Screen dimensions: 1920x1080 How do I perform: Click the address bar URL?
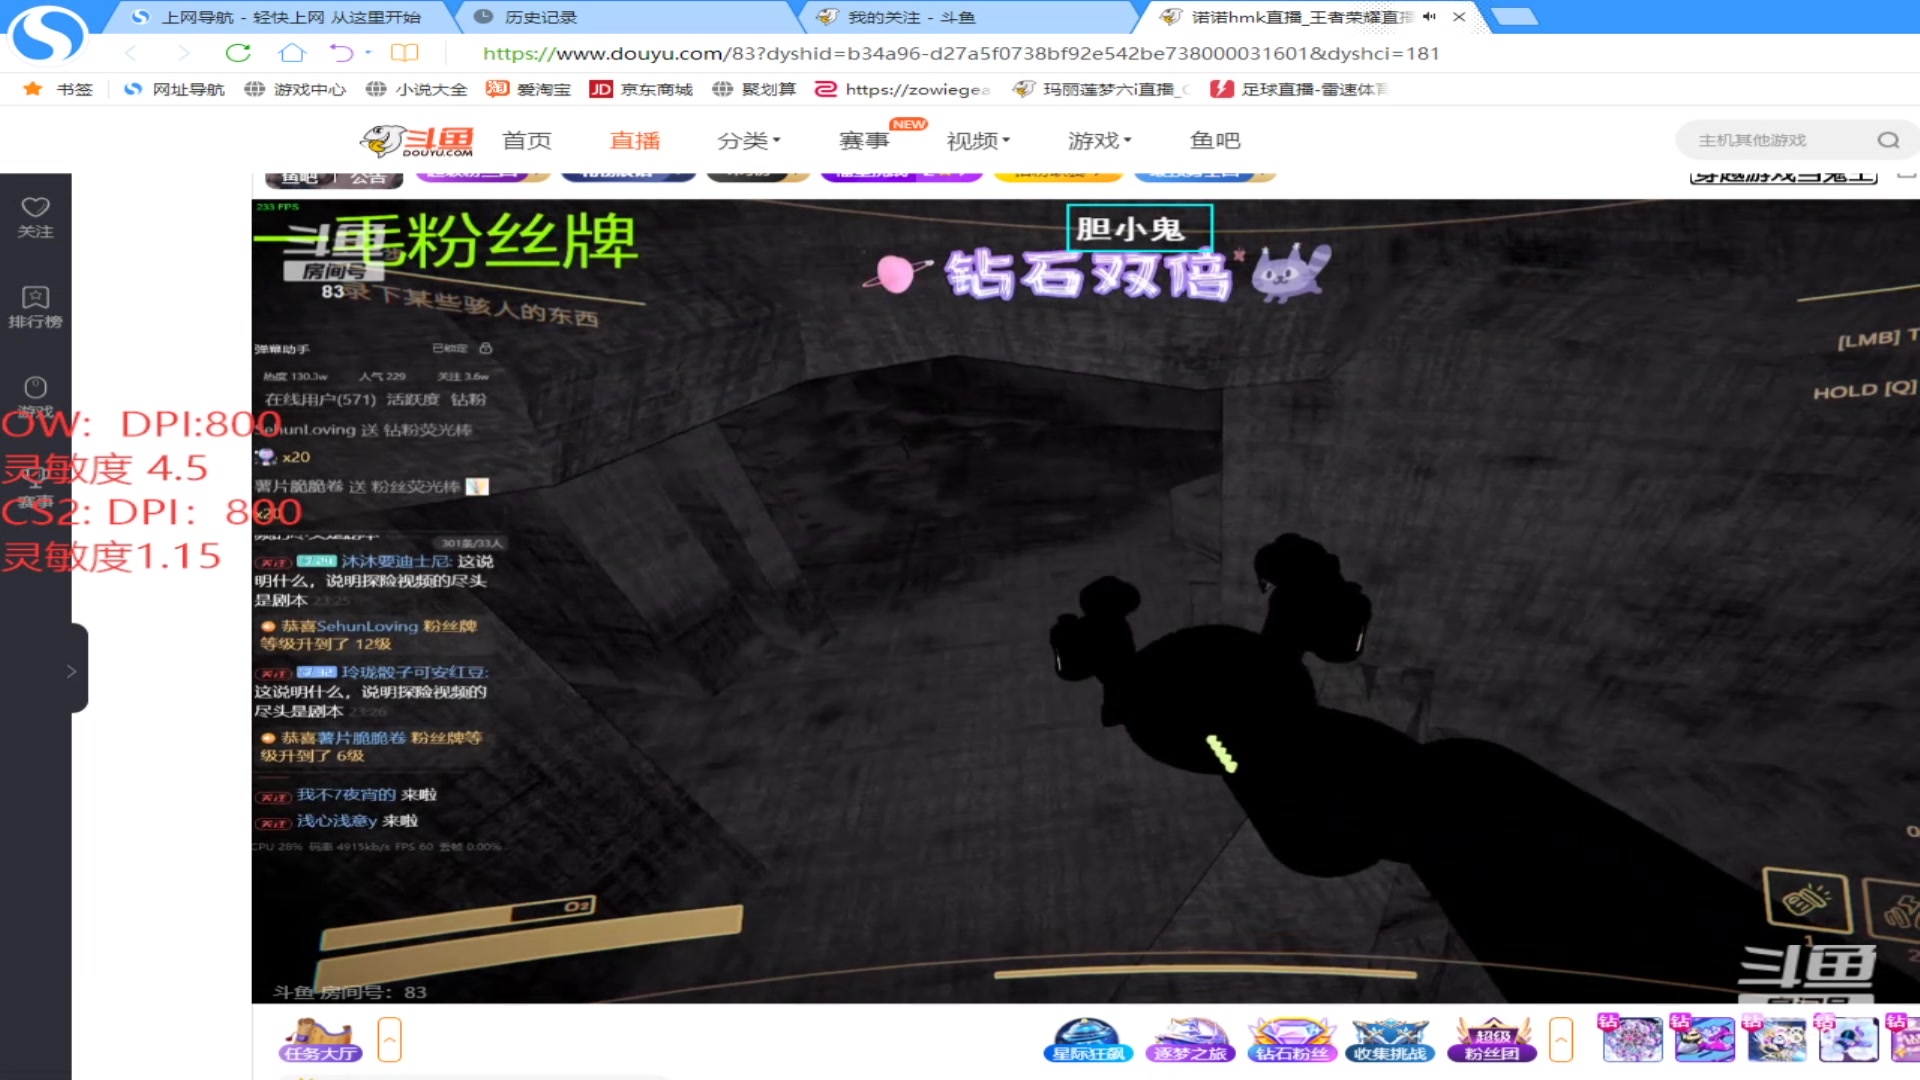coord(960,53)
